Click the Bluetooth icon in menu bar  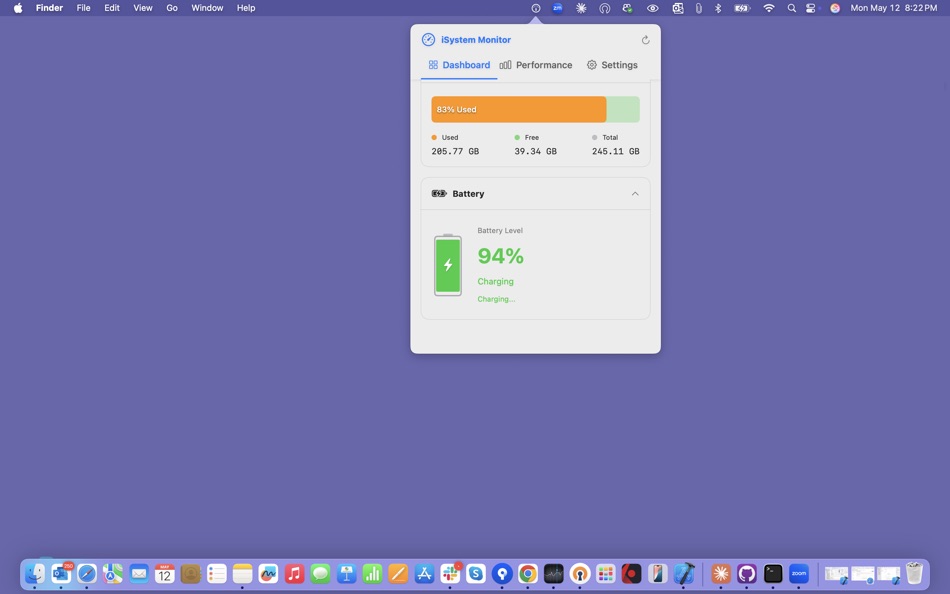click(x=717, y=7)
